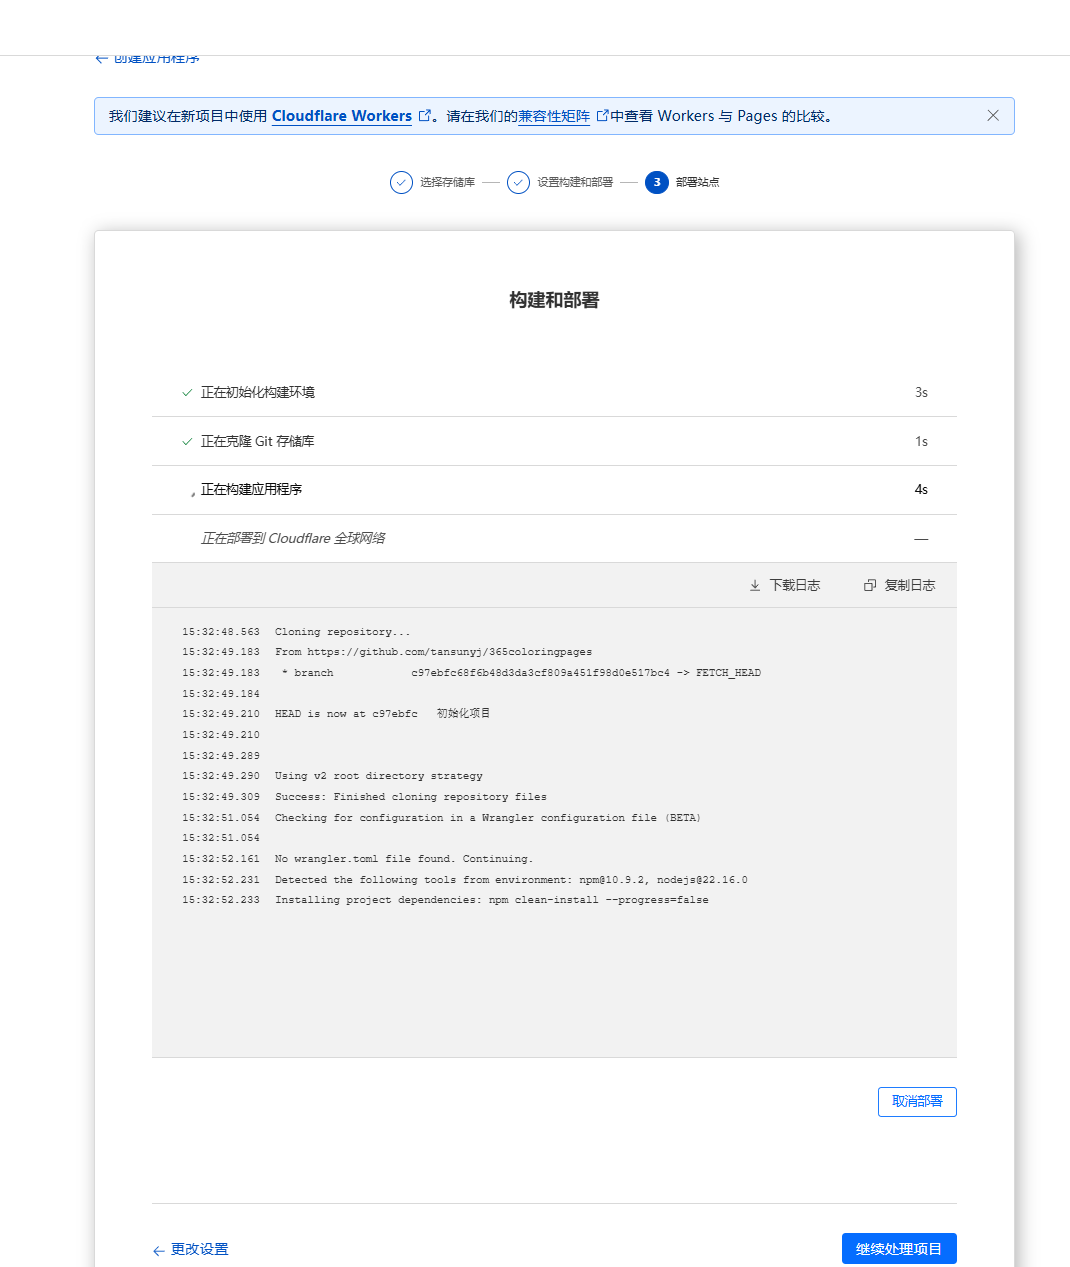
Task: Dismiss the Cloudflare Workers suggestion banner
Action: pyautogui.click(x=993, y=115)
